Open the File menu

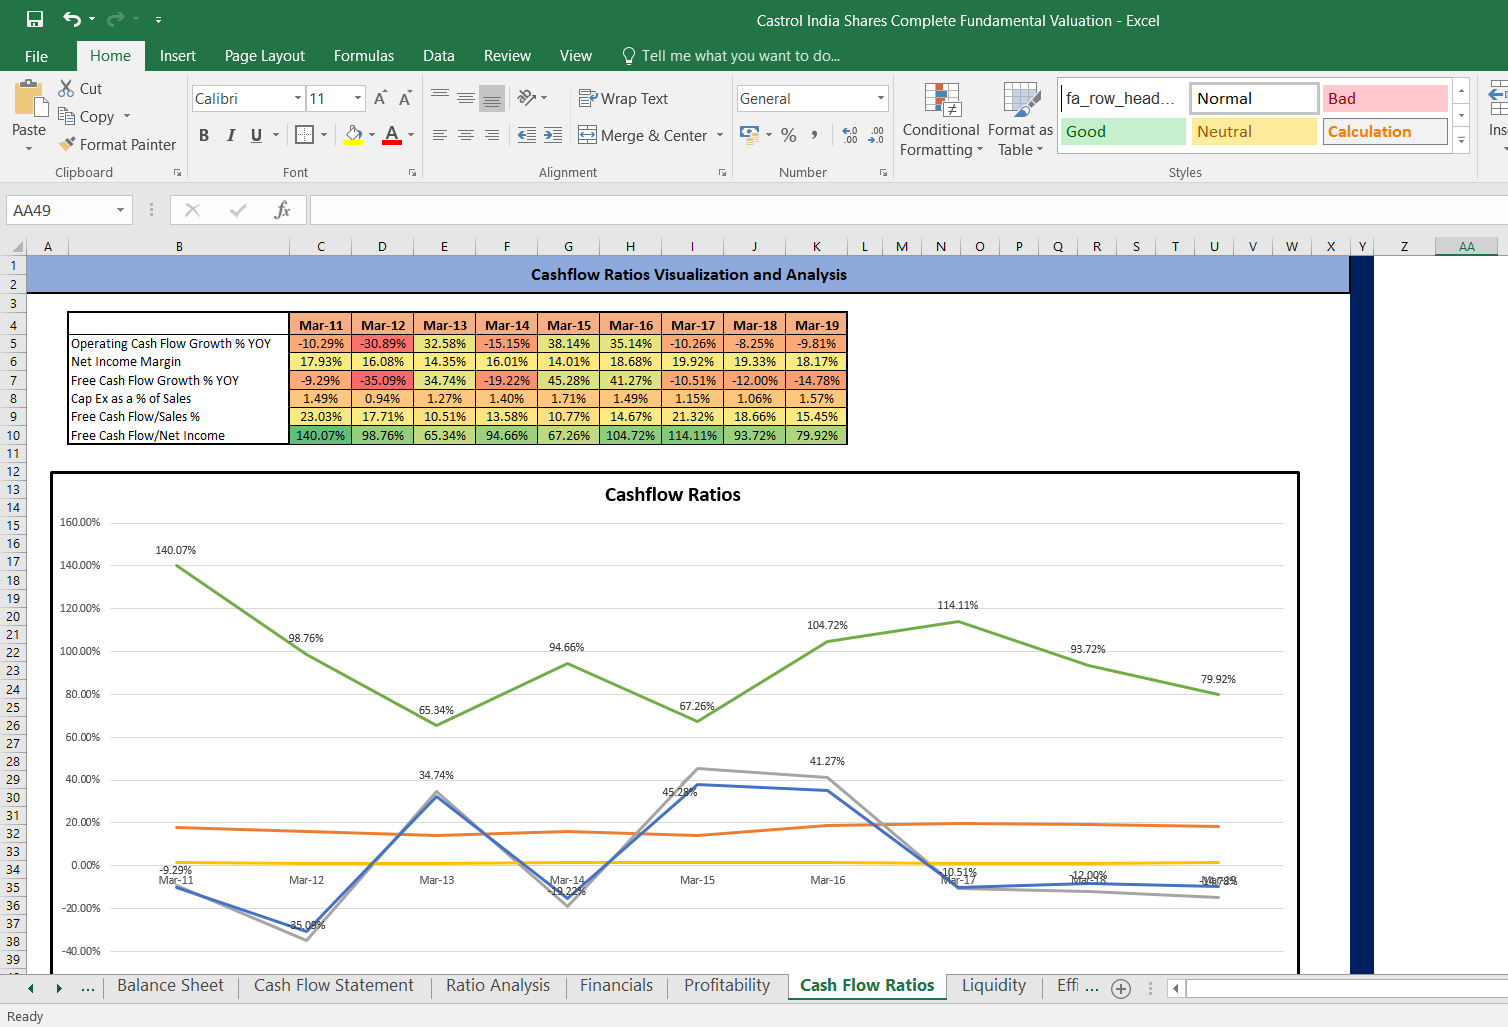pyautogui.click(x=36, y=56)
